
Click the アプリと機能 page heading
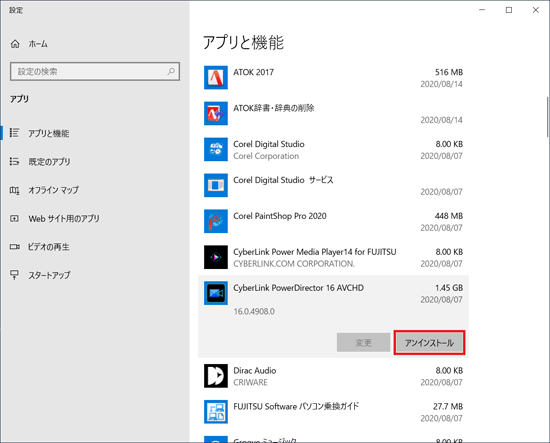(x=243, y=42)
